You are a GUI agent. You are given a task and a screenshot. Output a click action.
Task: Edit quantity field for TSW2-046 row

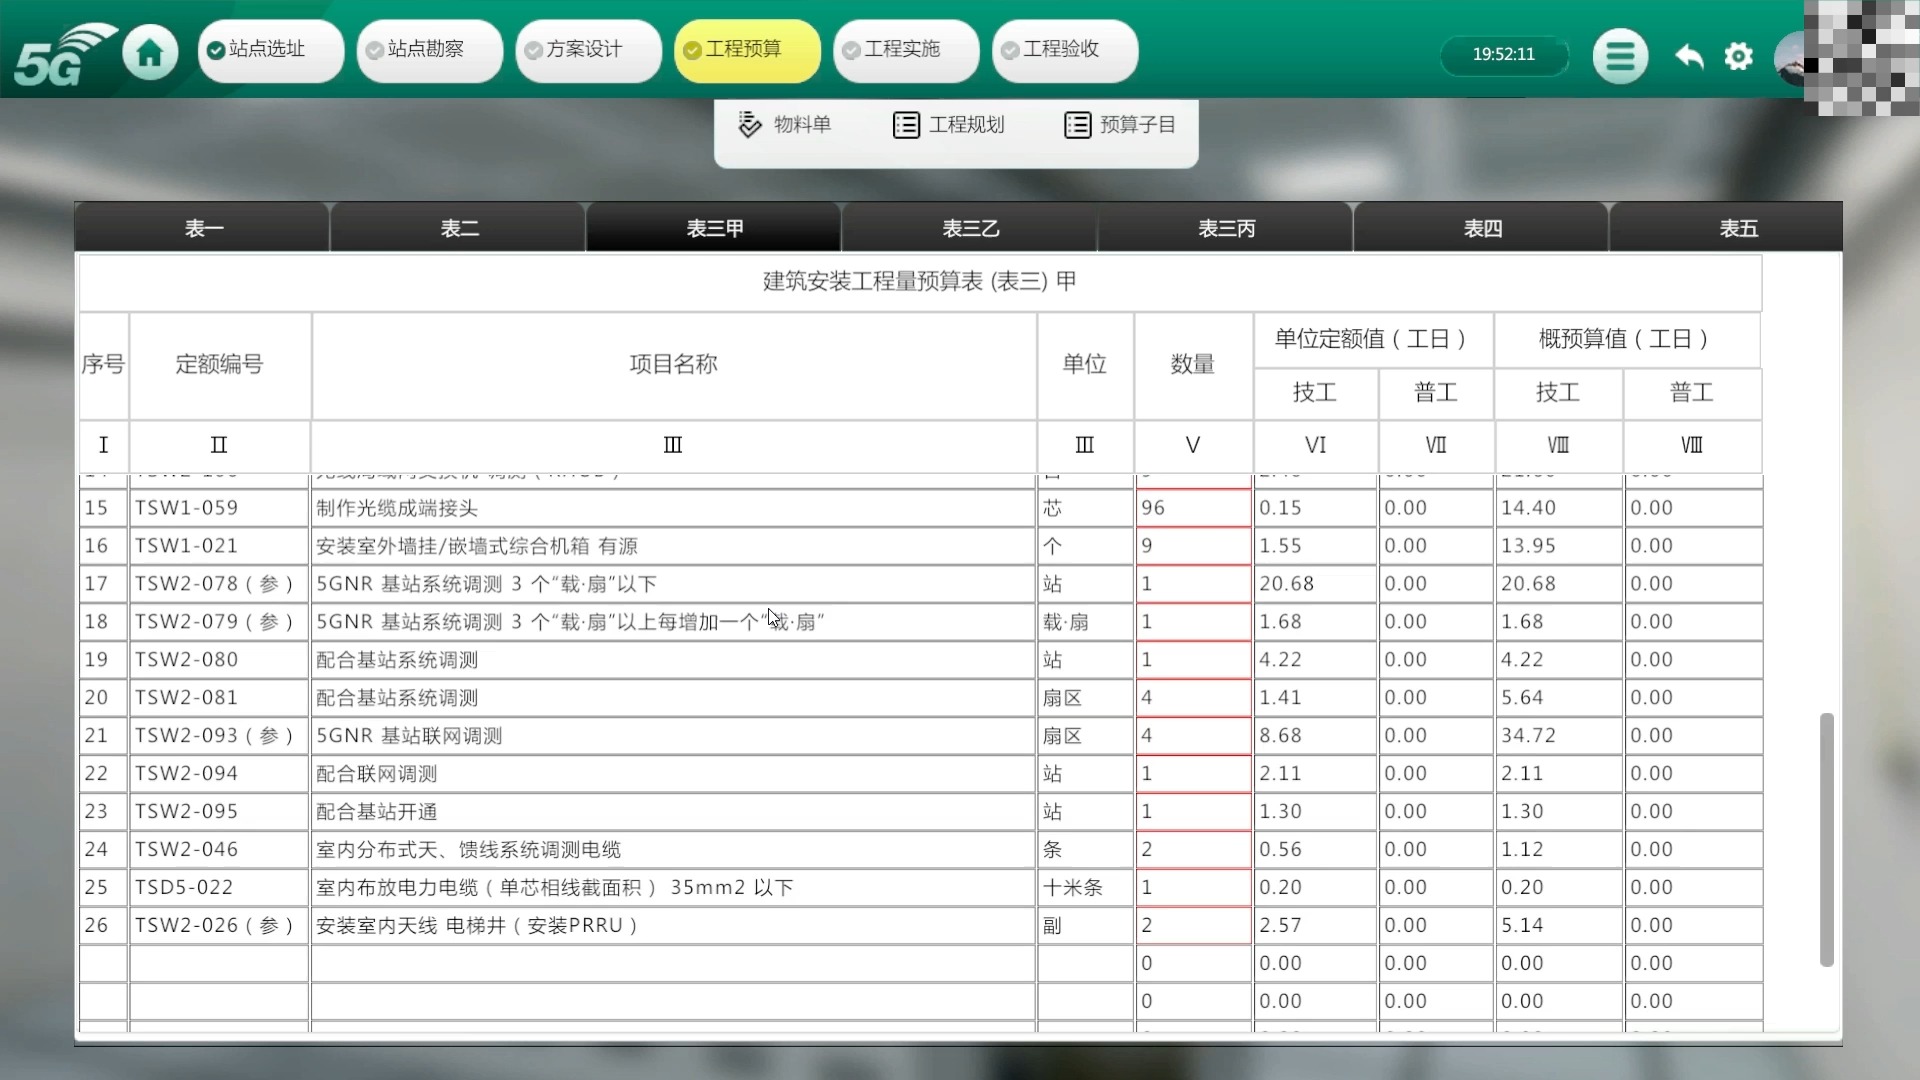click(x=1193, y=850)
